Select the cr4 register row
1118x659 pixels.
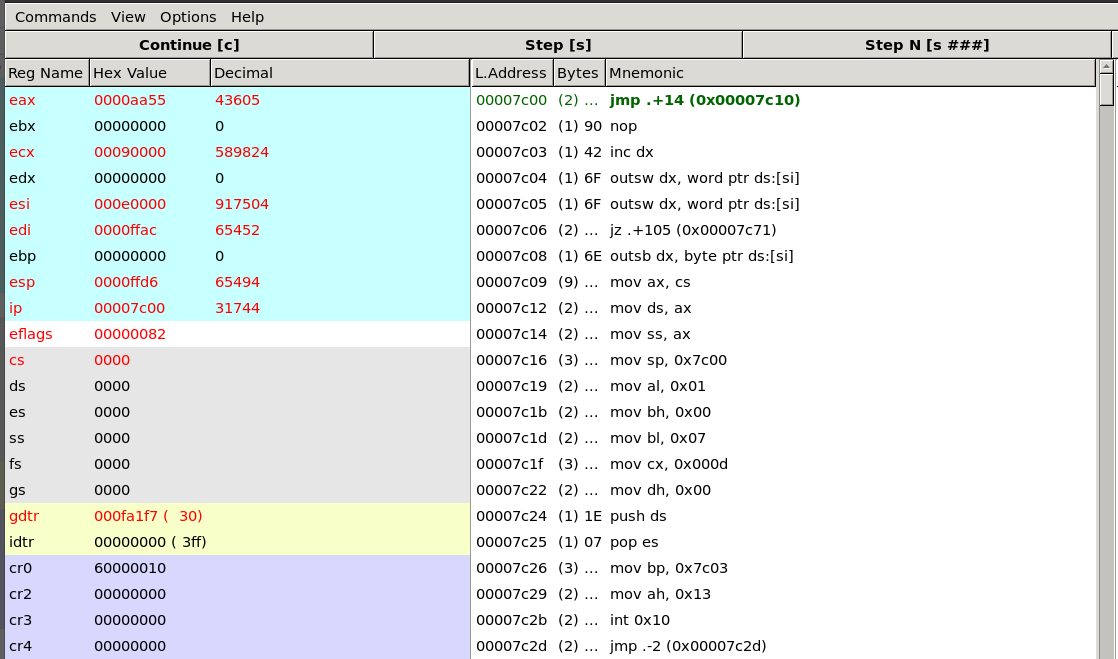coord(237,646)
